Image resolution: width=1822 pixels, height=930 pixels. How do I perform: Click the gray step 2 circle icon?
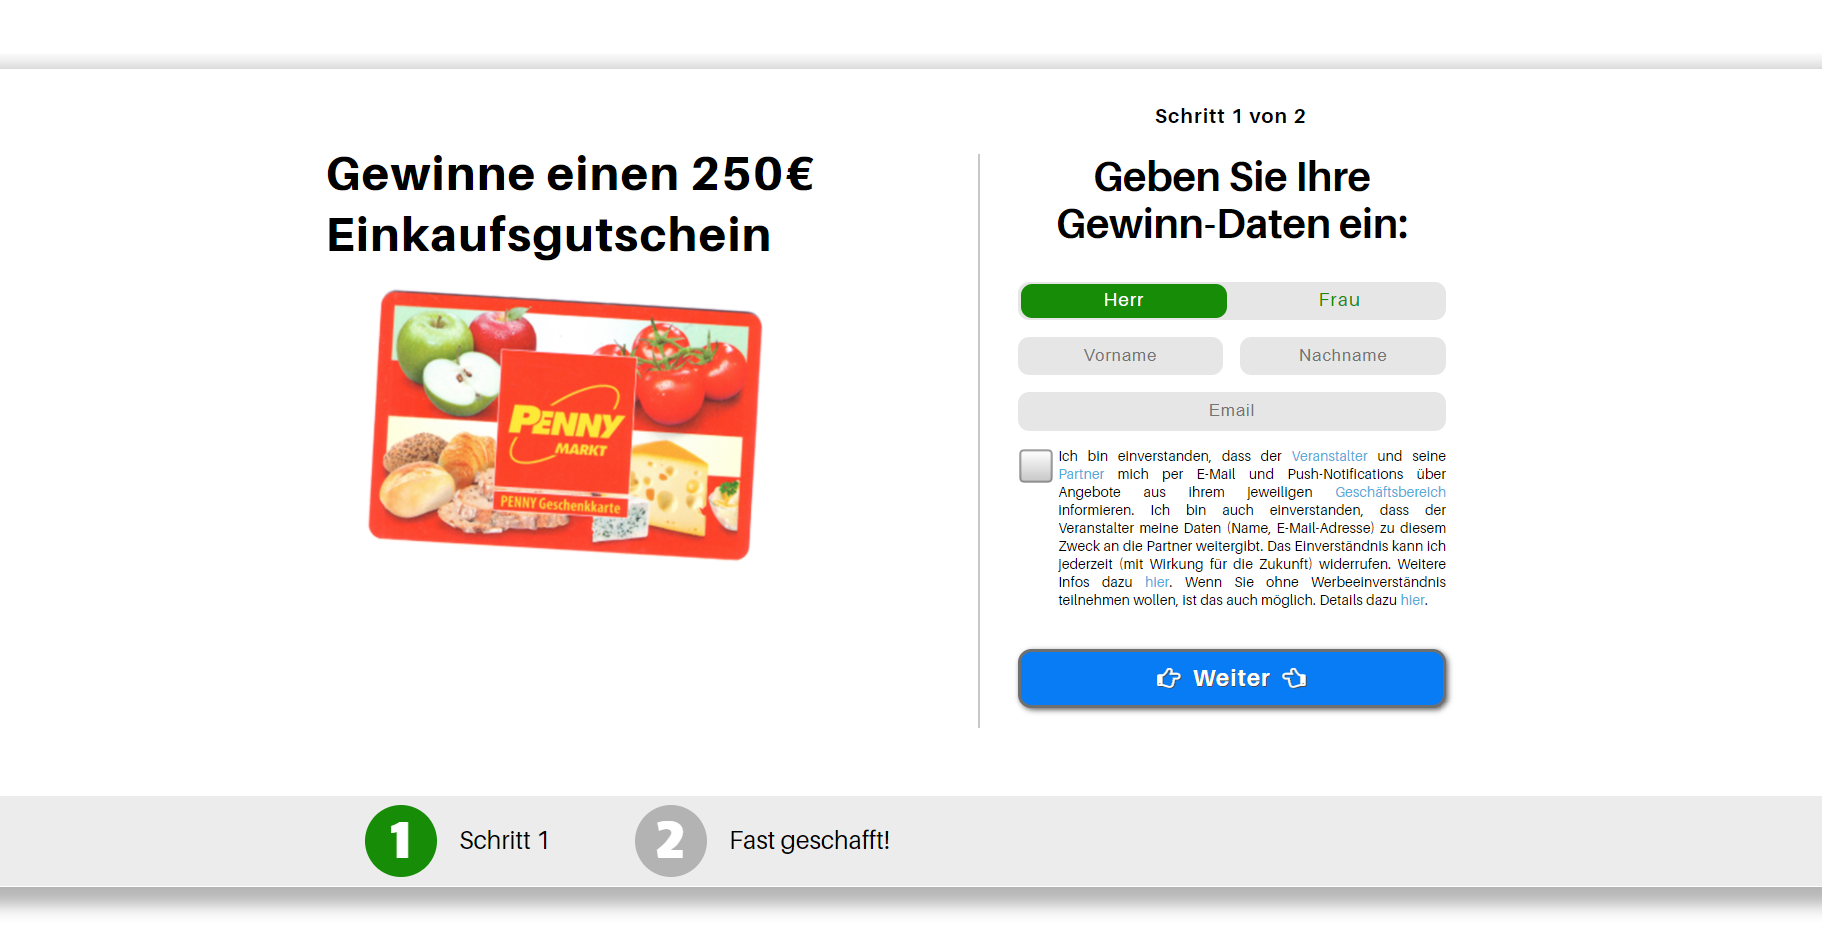[x=671, y=841]
